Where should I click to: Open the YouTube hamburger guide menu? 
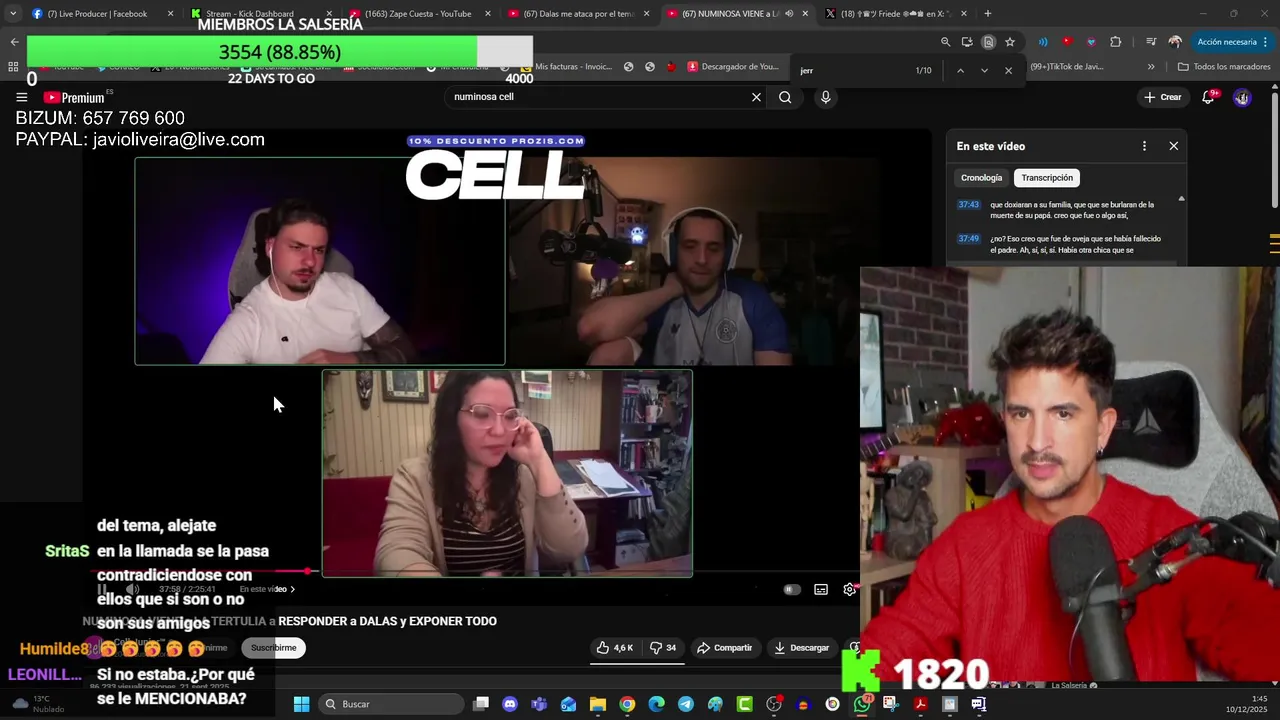click(x=21, y=97)
